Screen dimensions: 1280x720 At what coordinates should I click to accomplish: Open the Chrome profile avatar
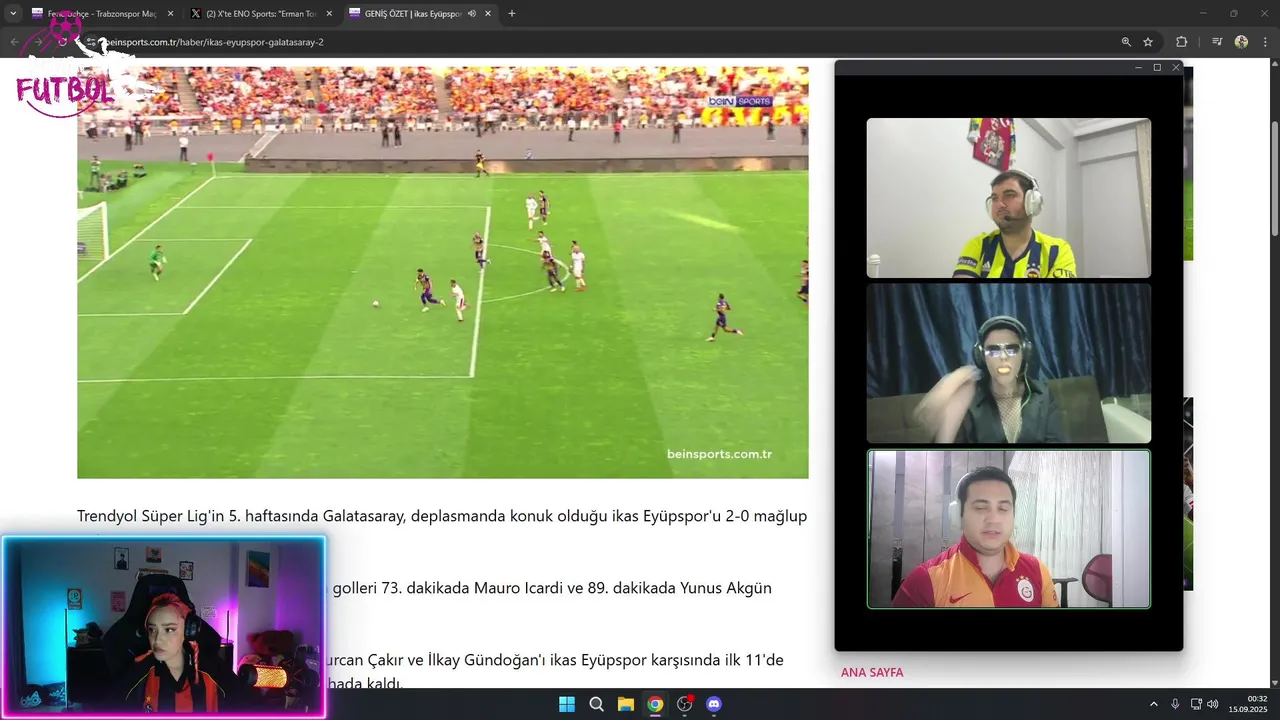[1241, 42]
